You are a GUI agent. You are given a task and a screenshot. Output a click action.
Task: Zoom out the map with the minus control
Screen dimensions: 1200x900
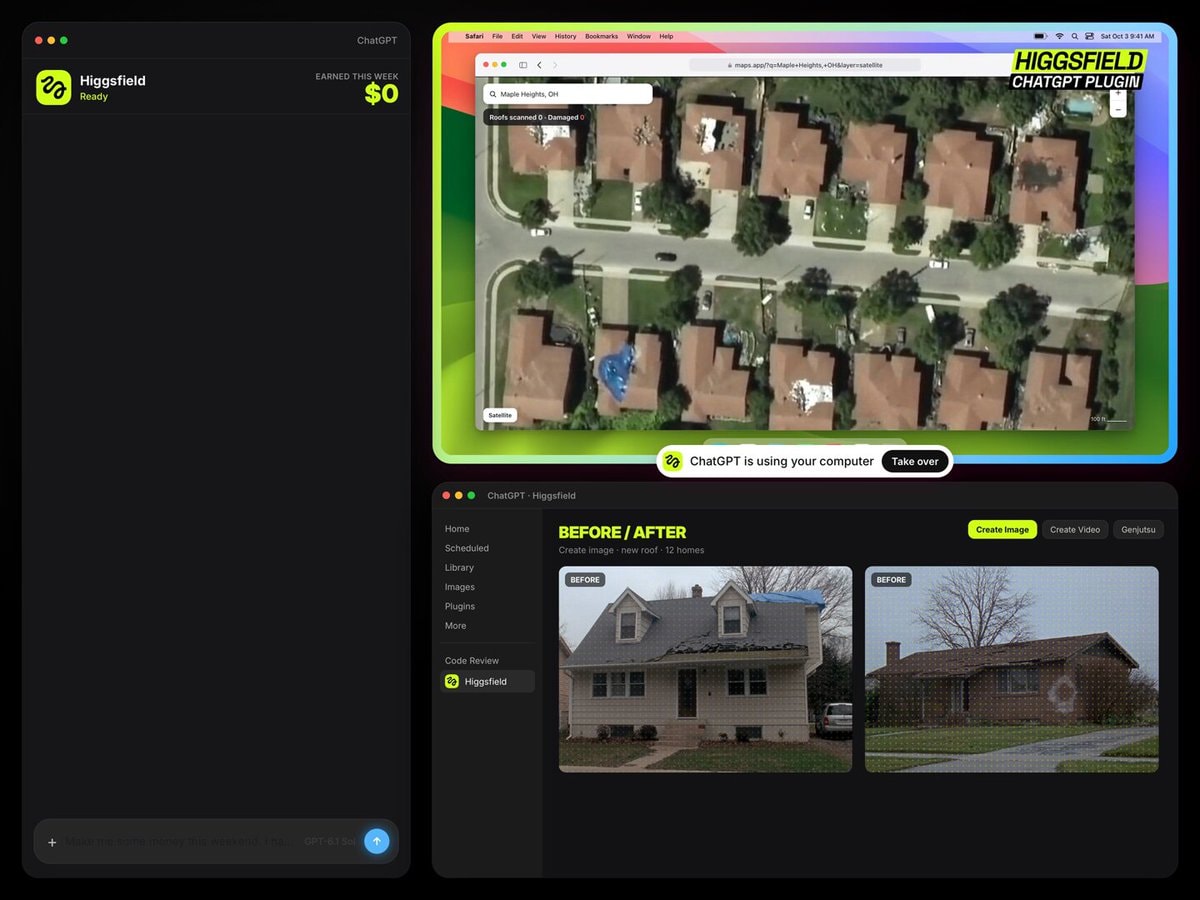pos(1118,109)
